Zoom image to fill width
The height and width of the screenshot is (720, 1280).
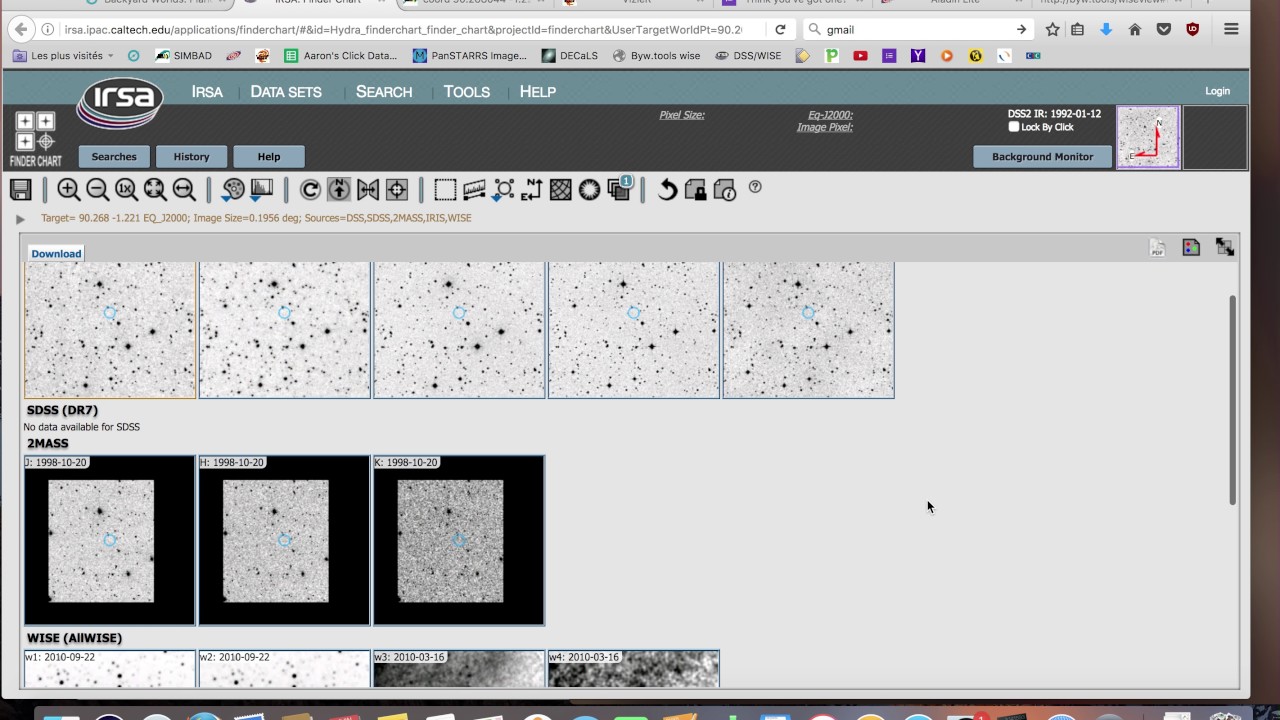pyautogui.click(x=184, y=189)
